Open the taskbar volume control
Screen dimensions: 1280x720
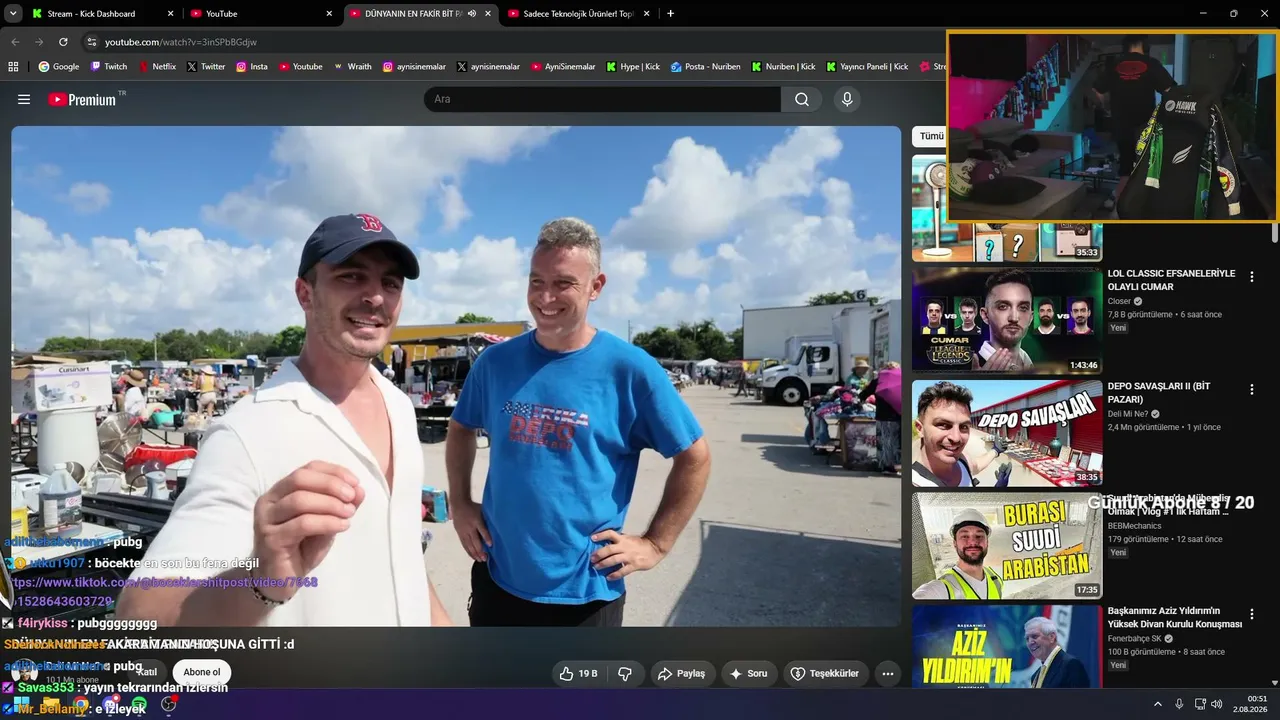1216,704
